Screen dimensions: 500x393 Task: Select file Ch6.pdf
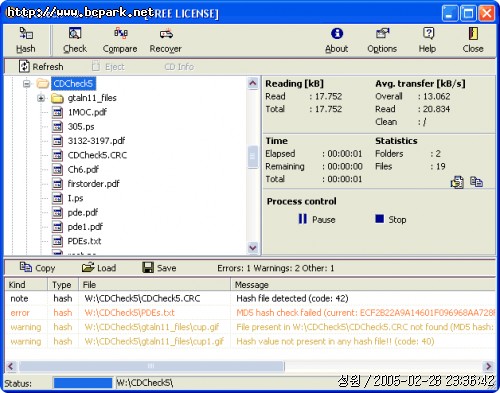(83, 170)
